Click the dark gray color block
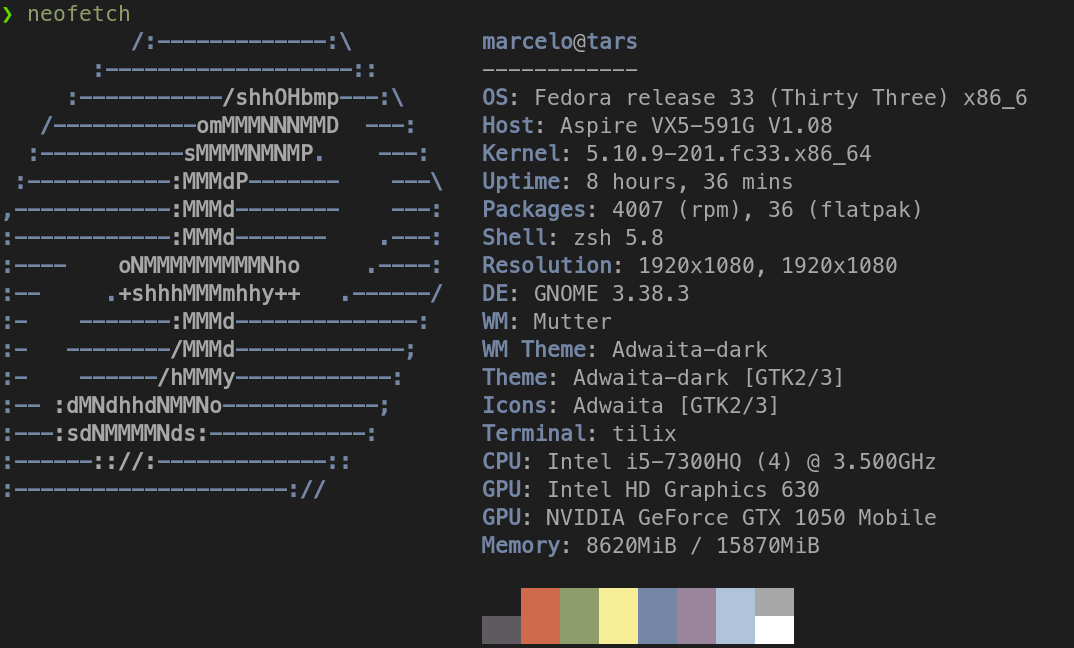The width and height of the screenshot is (1074, 648). 501,630
